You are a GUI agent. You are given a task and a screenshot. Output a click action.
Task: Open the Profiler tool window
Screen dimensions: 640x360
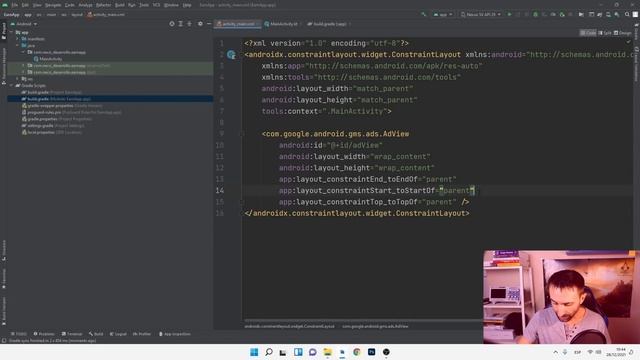point(142,334)
